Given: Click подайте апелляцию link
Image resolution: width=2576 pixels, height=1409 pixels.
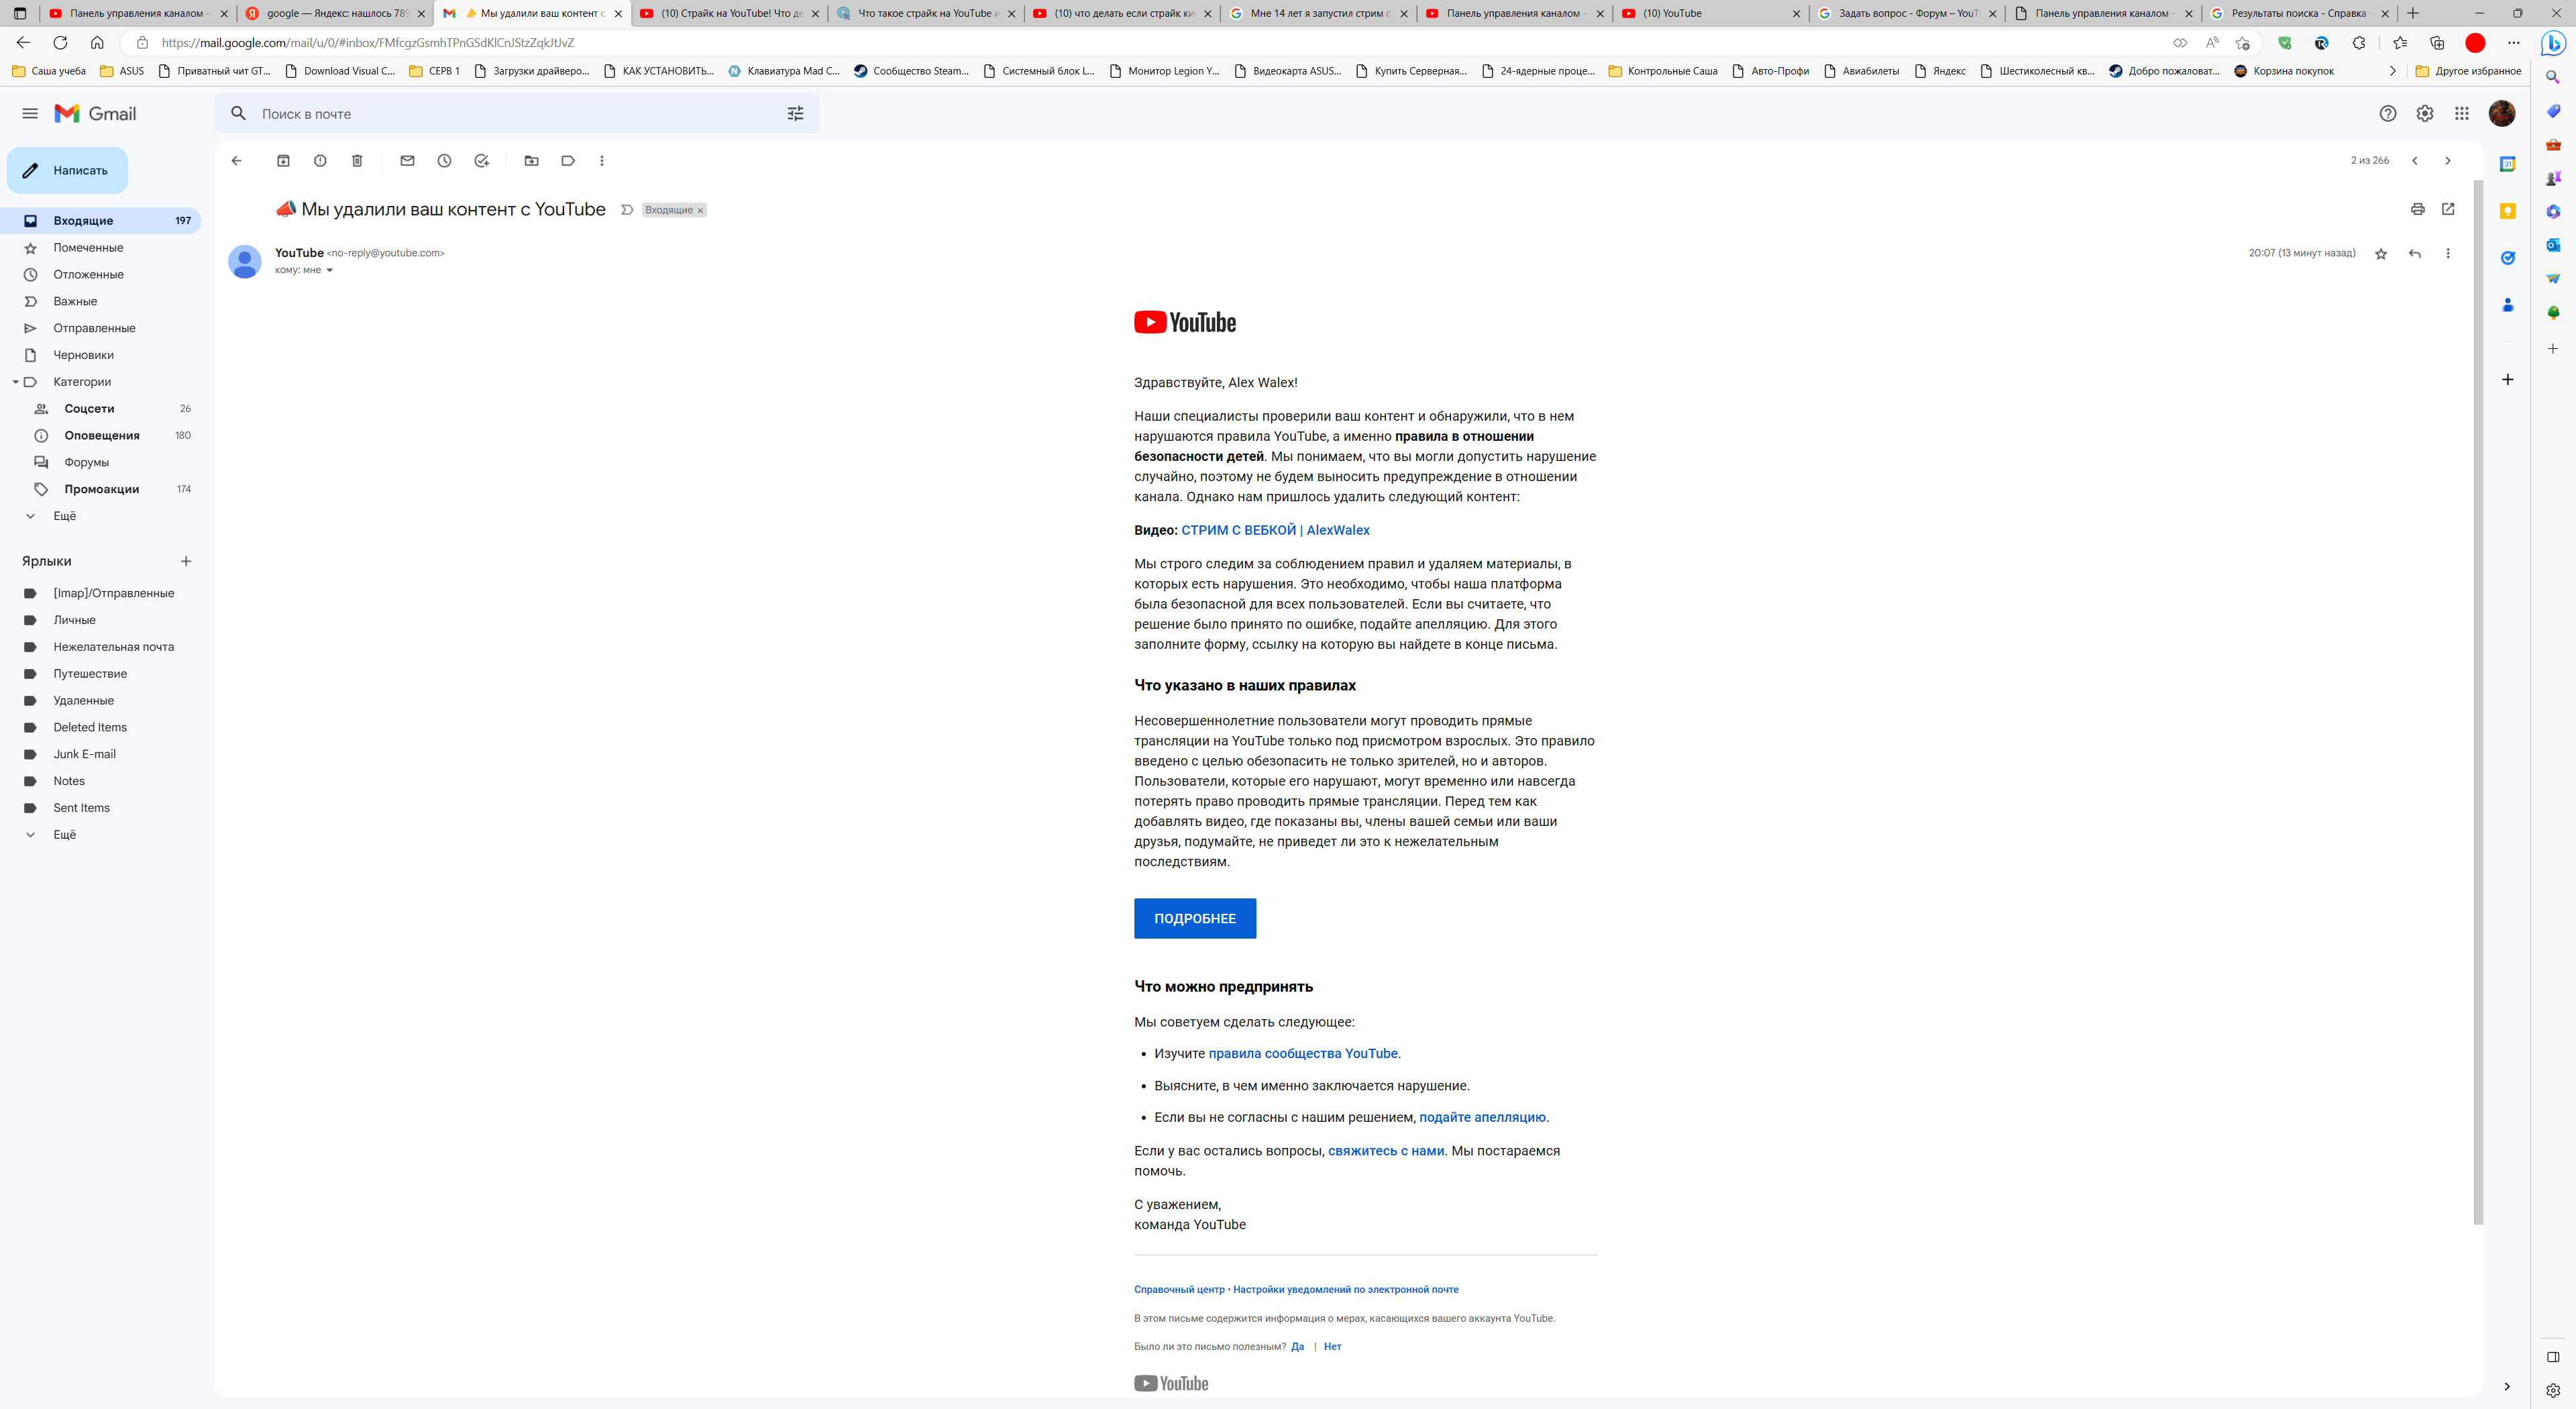Looking at the screenshot, I should point(1482,1118).
